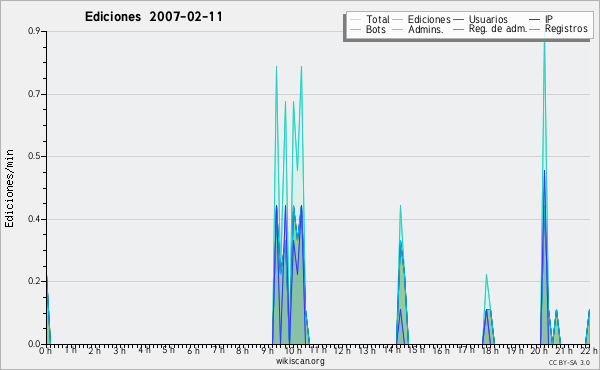Click the 0.9 value on y-axis
Screen dimensions: 600x370
click(34, 31)
